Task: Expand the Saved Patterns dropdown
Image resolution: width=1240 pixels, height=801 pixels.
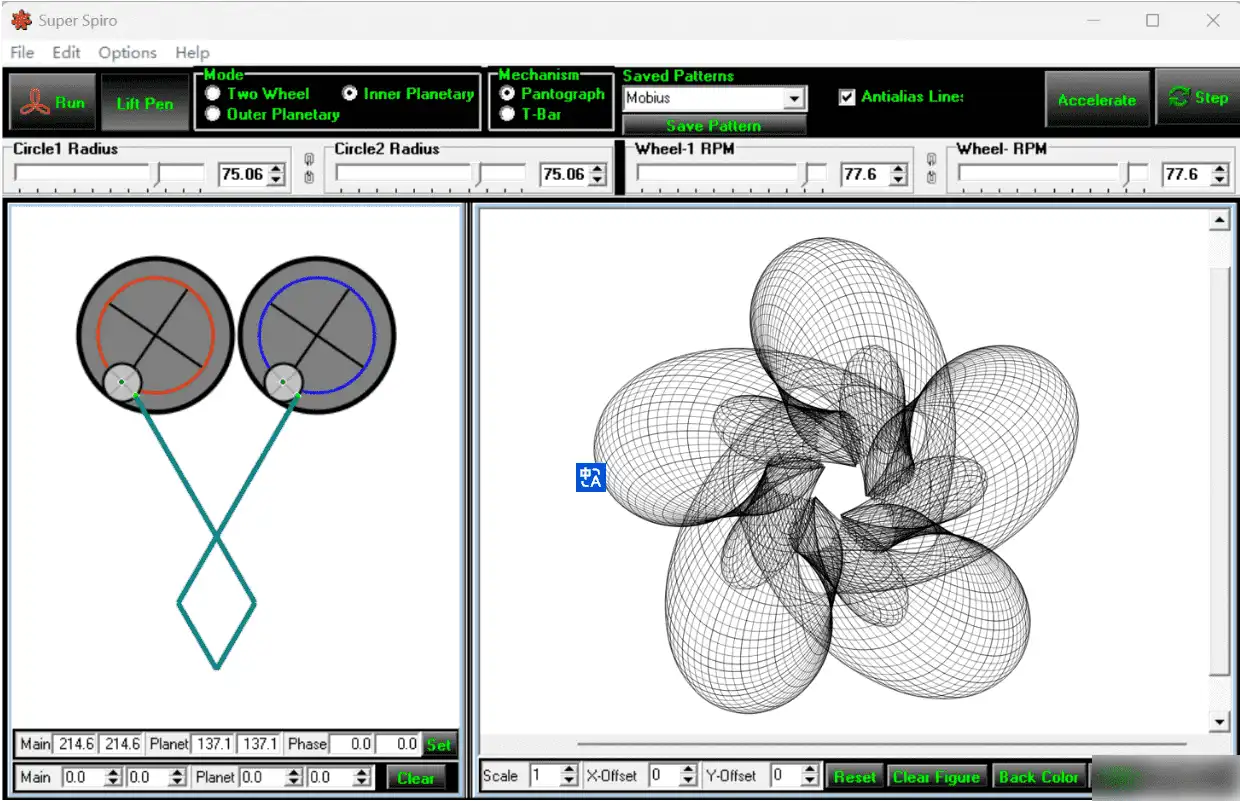Action: tap(794, 98)
